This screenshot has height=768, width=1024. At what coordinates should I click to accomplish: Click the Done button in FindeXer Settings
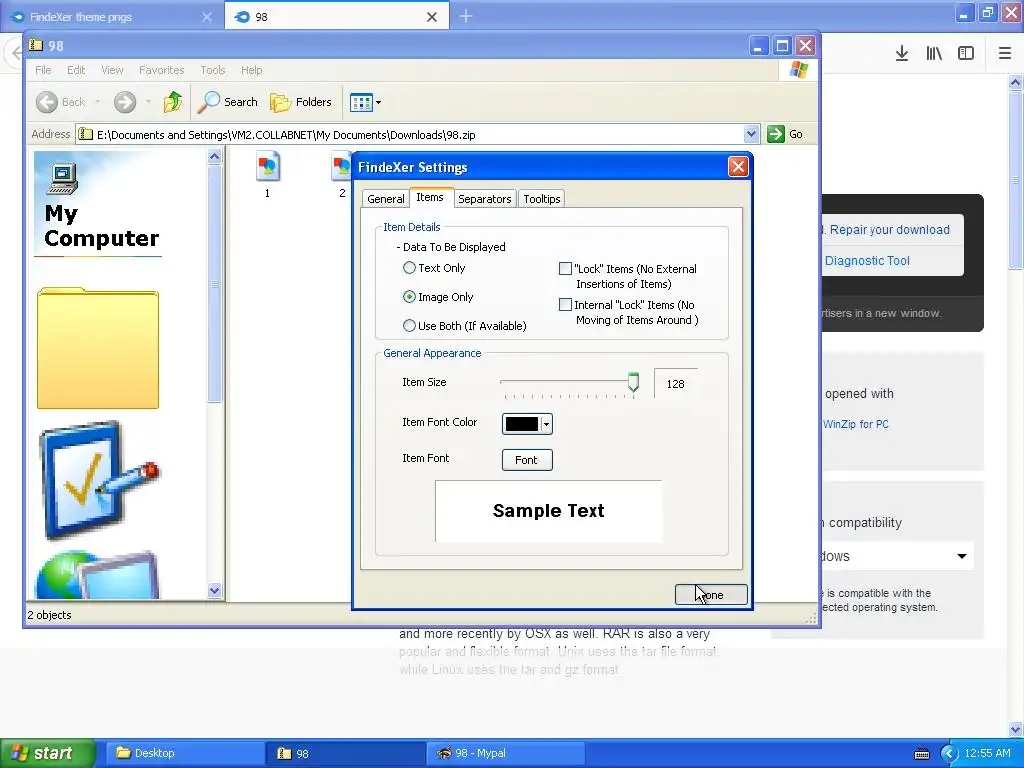pos(711,595)
